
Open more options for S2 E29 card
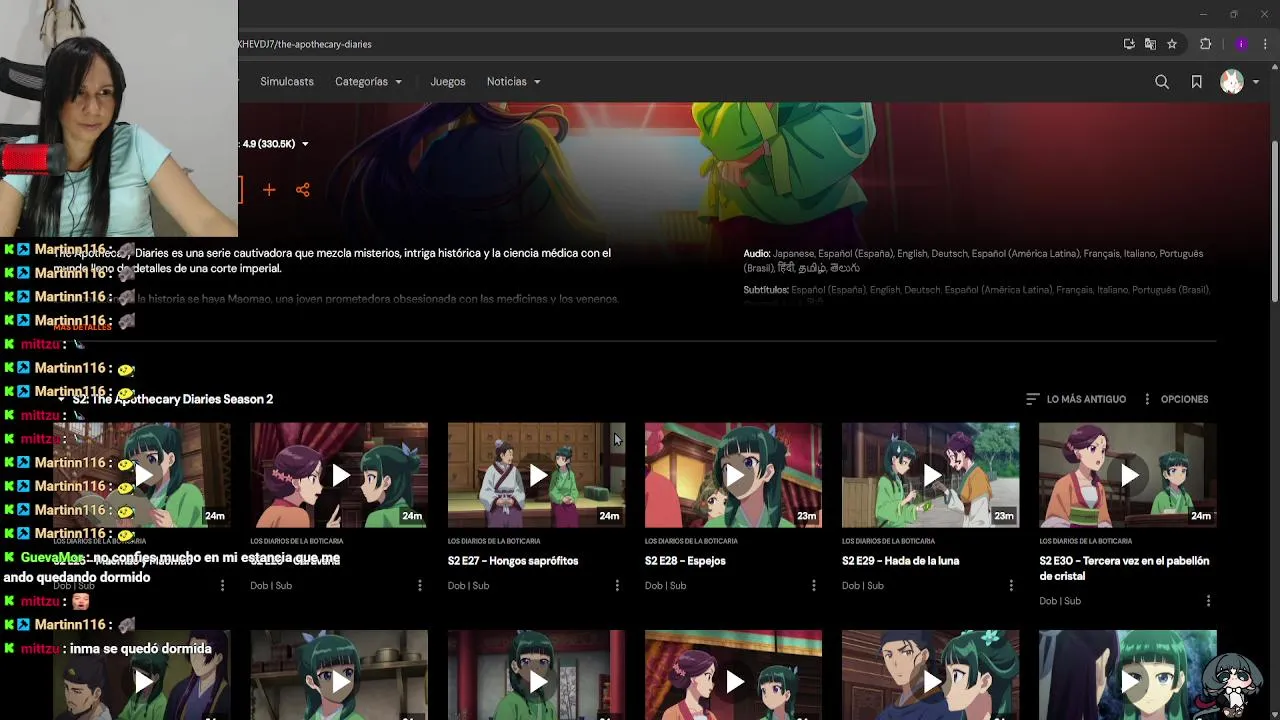(x=1011, y=586)
